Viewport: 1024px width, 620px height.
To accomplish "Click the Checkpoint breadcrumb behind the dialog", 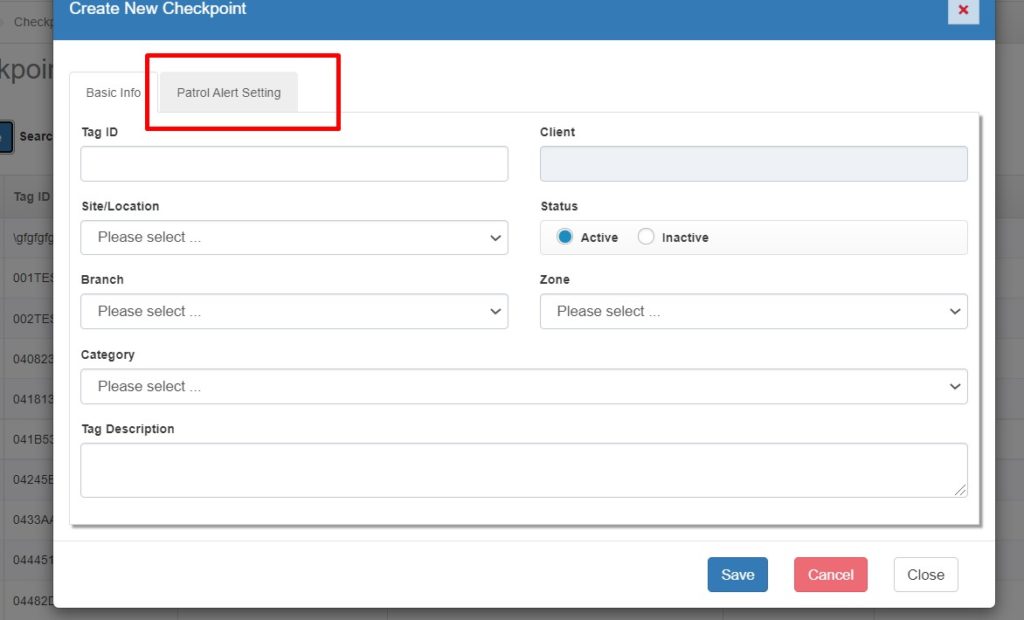I will pos(32,21).
